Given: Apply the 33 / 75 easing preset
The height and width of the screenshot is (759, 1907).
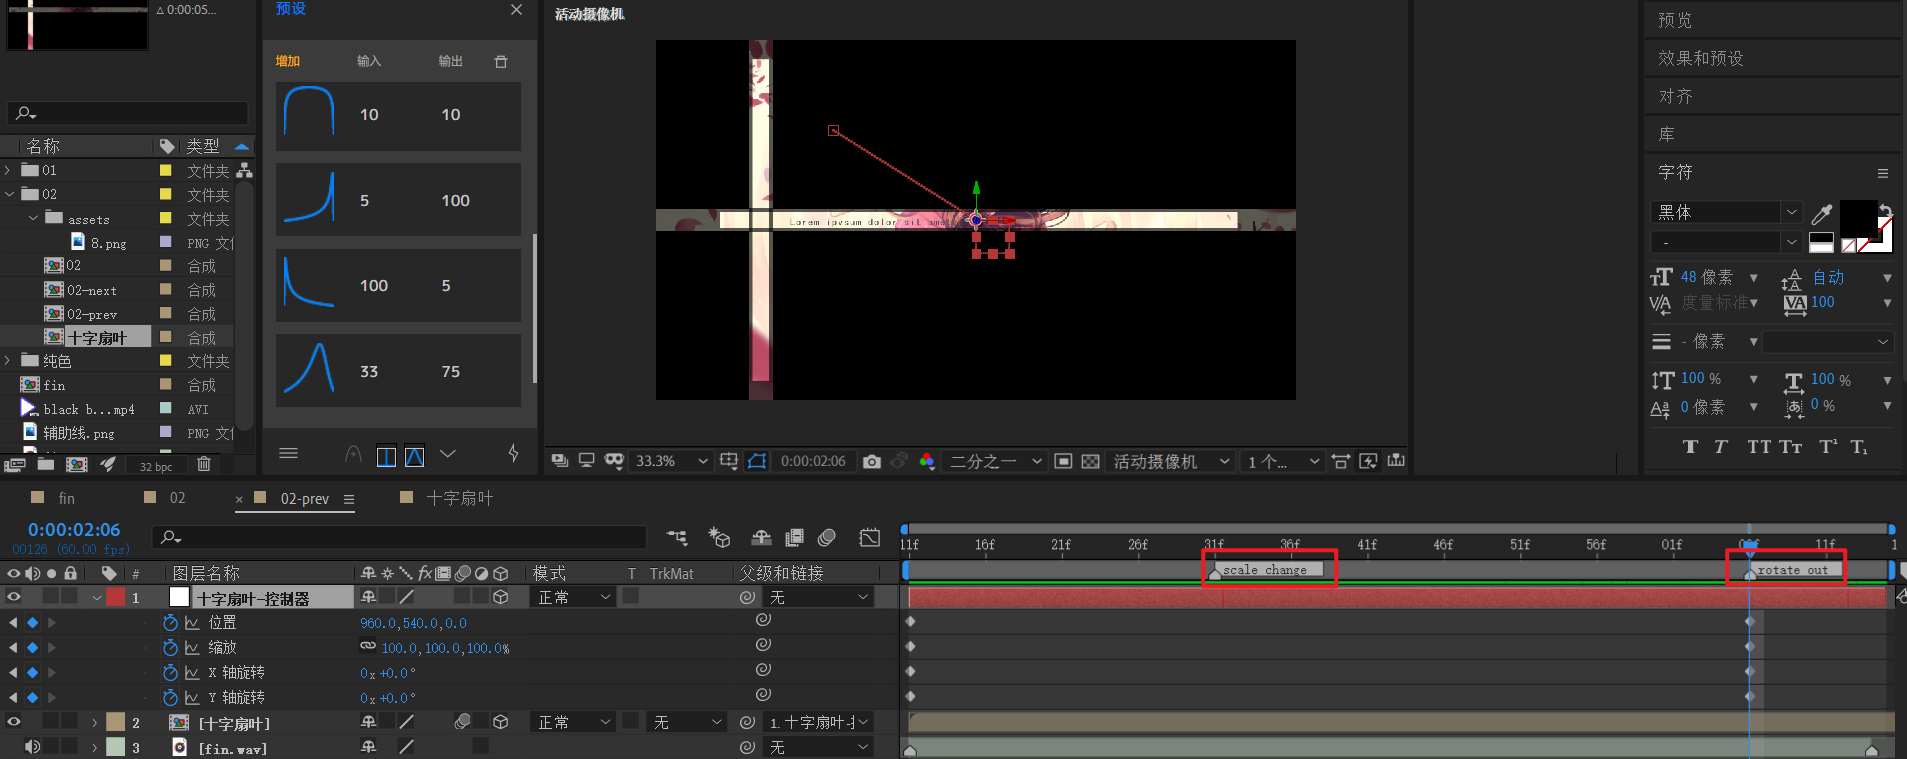Looking at the screenshot, I should click(398, 371).
